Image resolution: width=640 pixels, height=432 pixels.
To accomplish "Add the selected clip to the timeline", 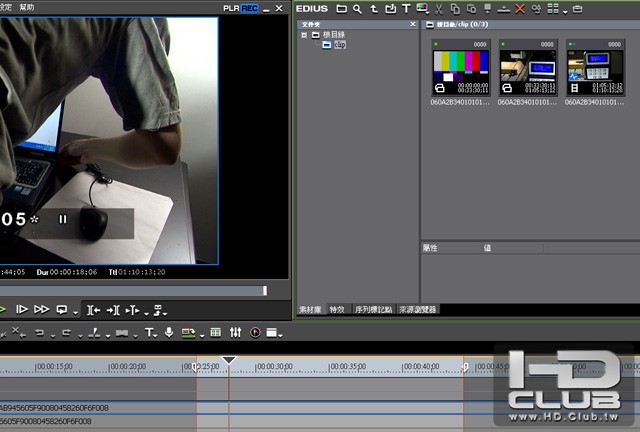I will [x=504, y=9].
